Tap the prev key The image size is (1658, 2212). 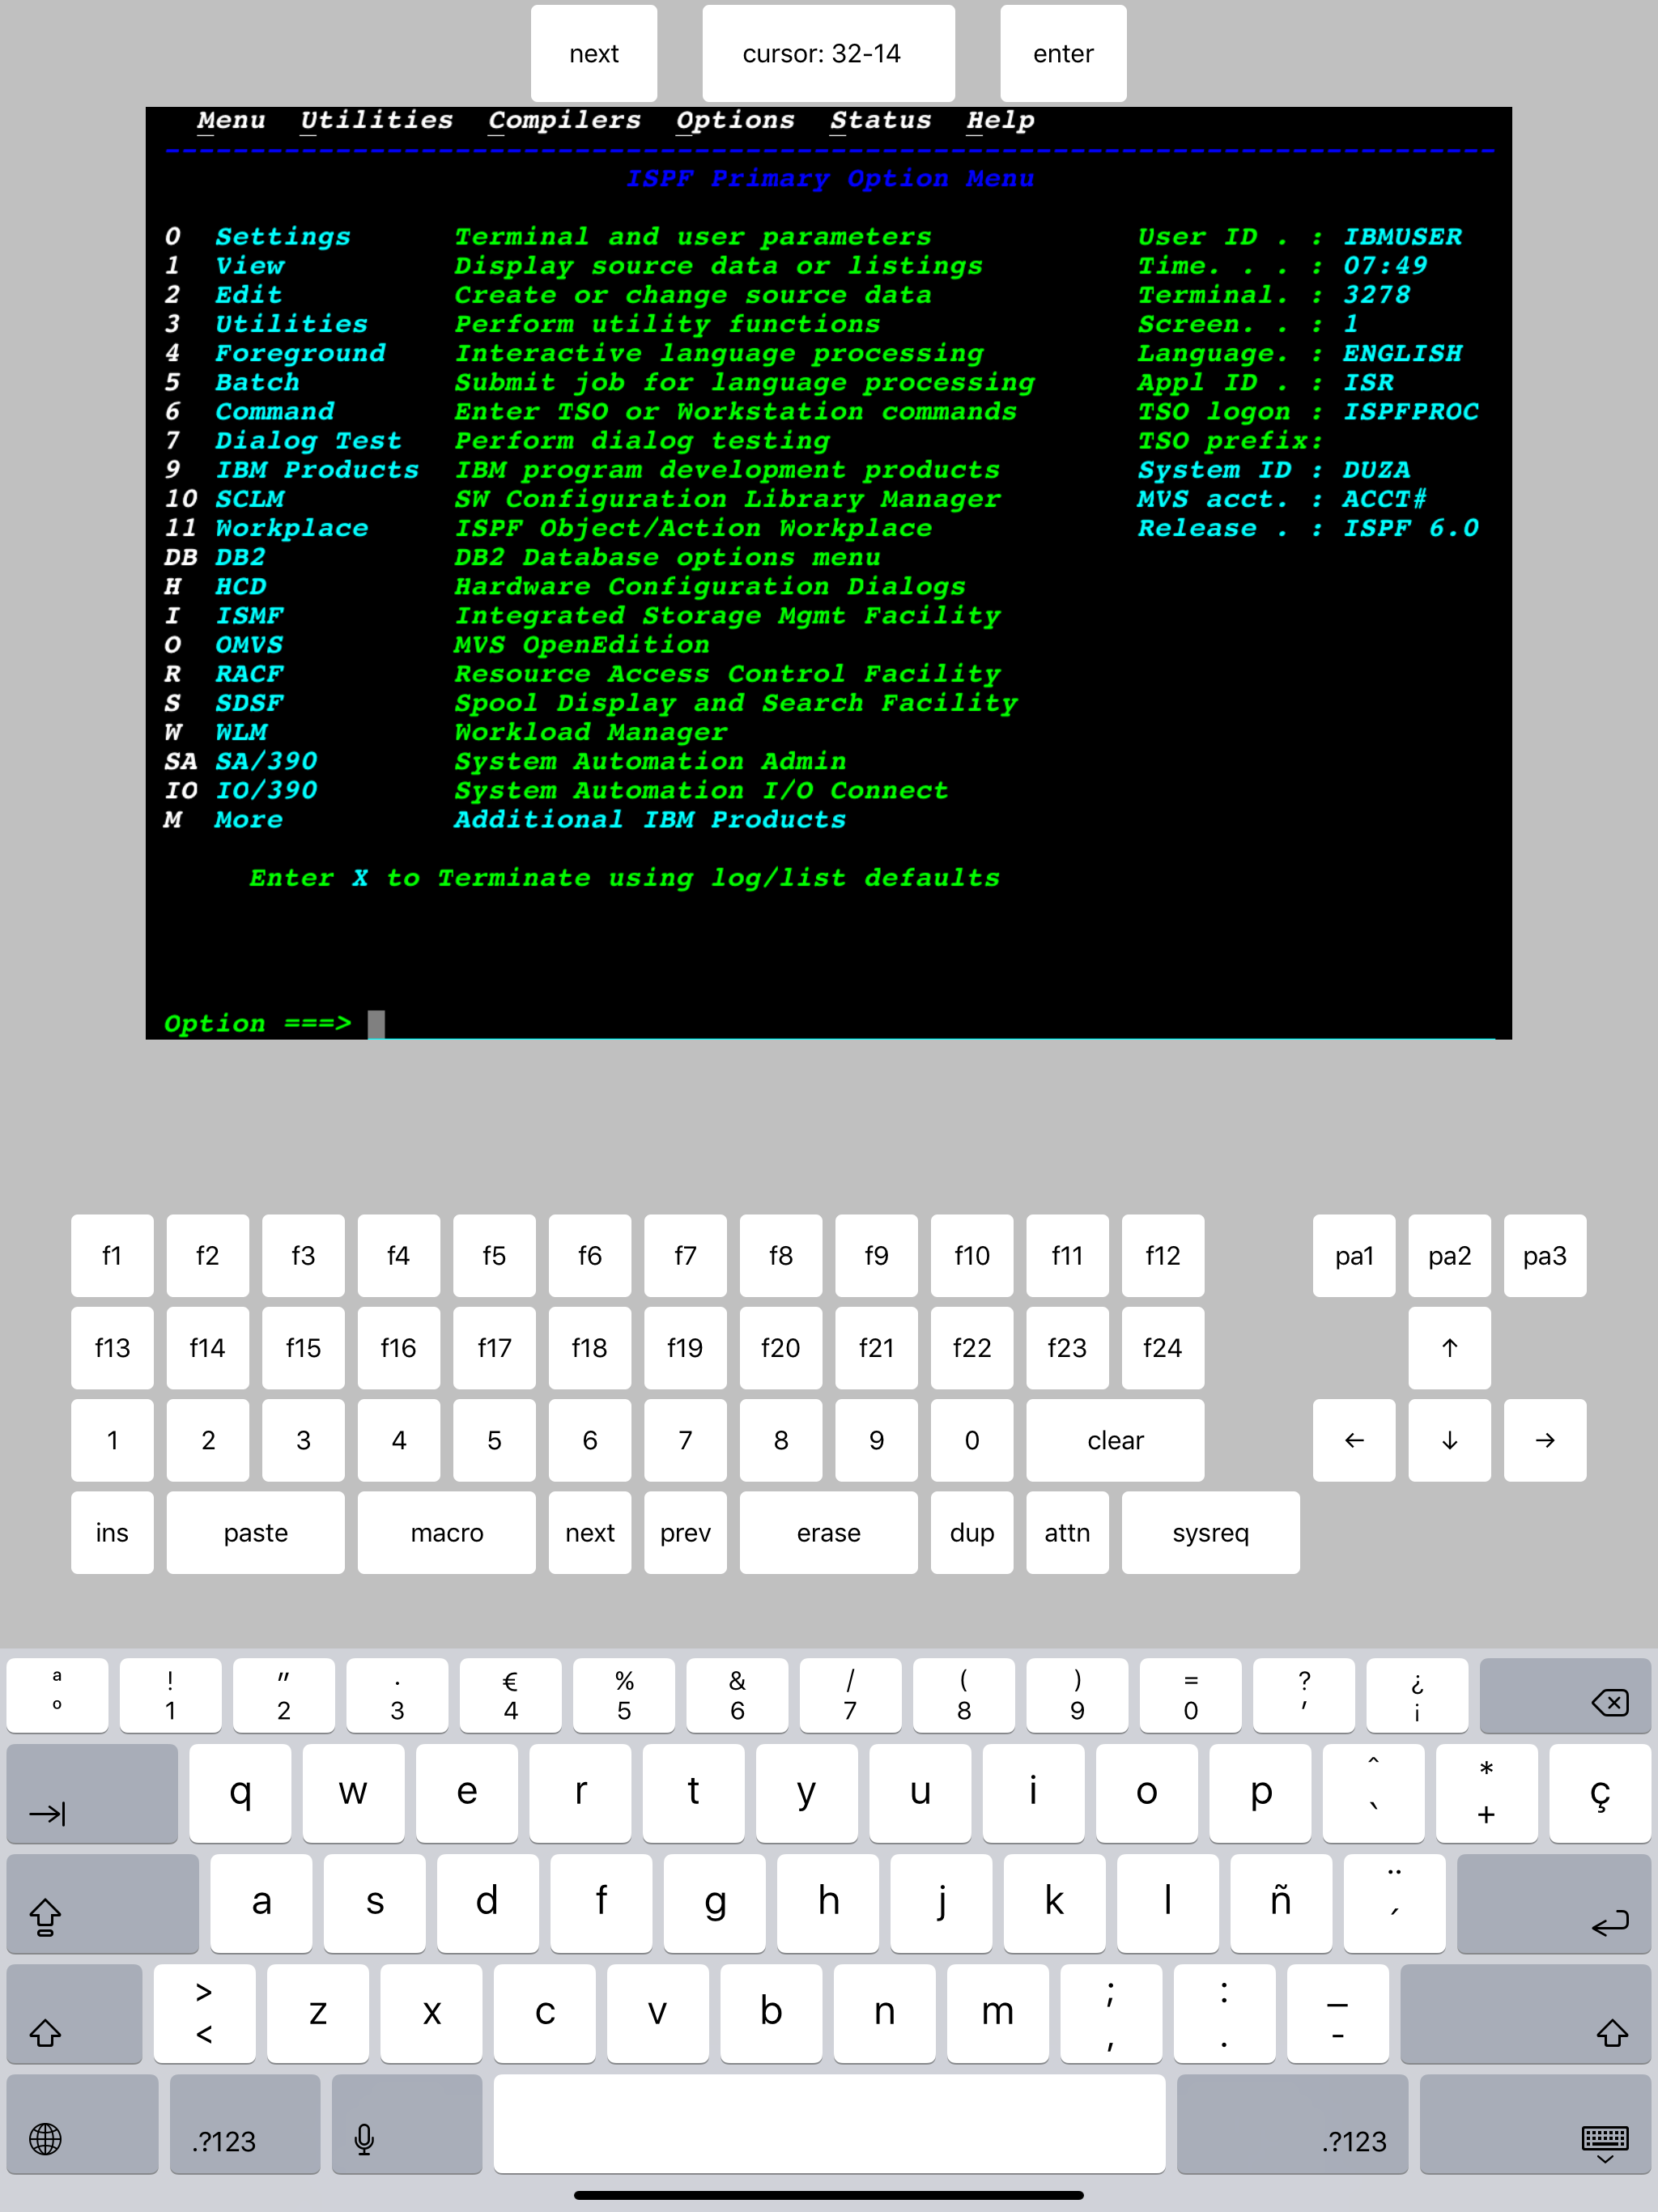pyautogui.click(x=685, y=1532)
